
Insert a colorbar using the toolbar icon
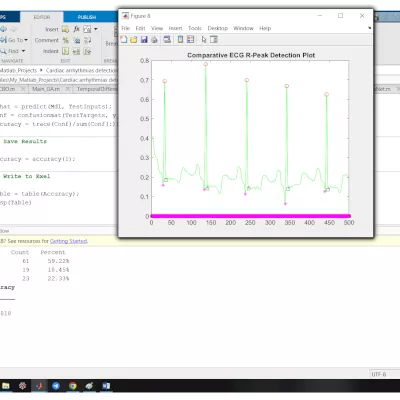point(180,40)
